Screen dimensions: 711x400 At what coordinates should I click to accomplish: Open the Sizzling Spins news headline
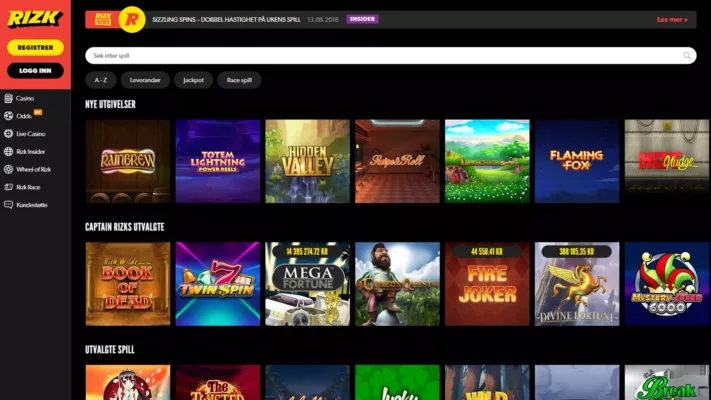[226, 20]
